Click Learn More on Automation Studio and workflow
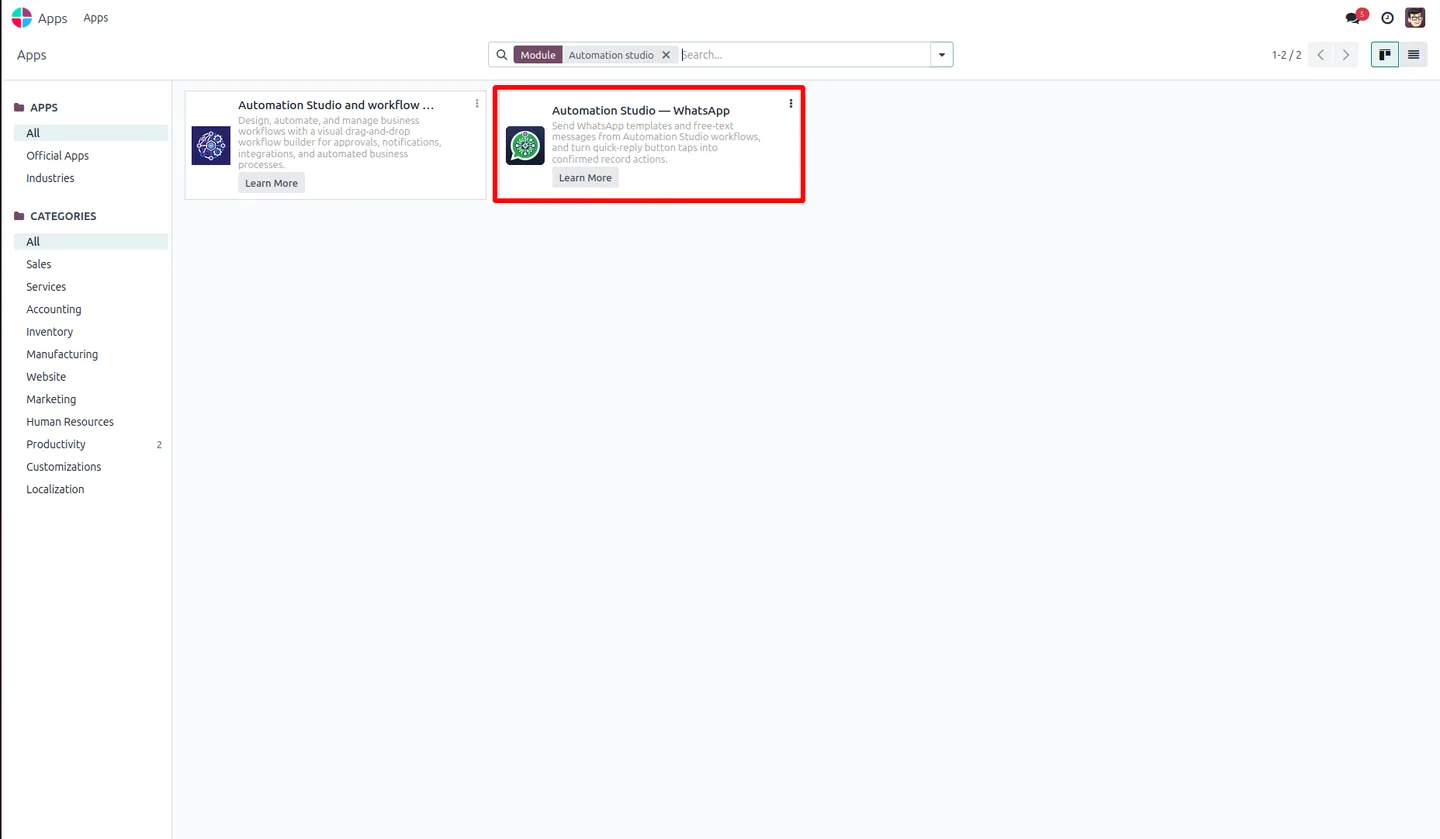The width and height of the screenshot is (1440, 839). point(271,183)
